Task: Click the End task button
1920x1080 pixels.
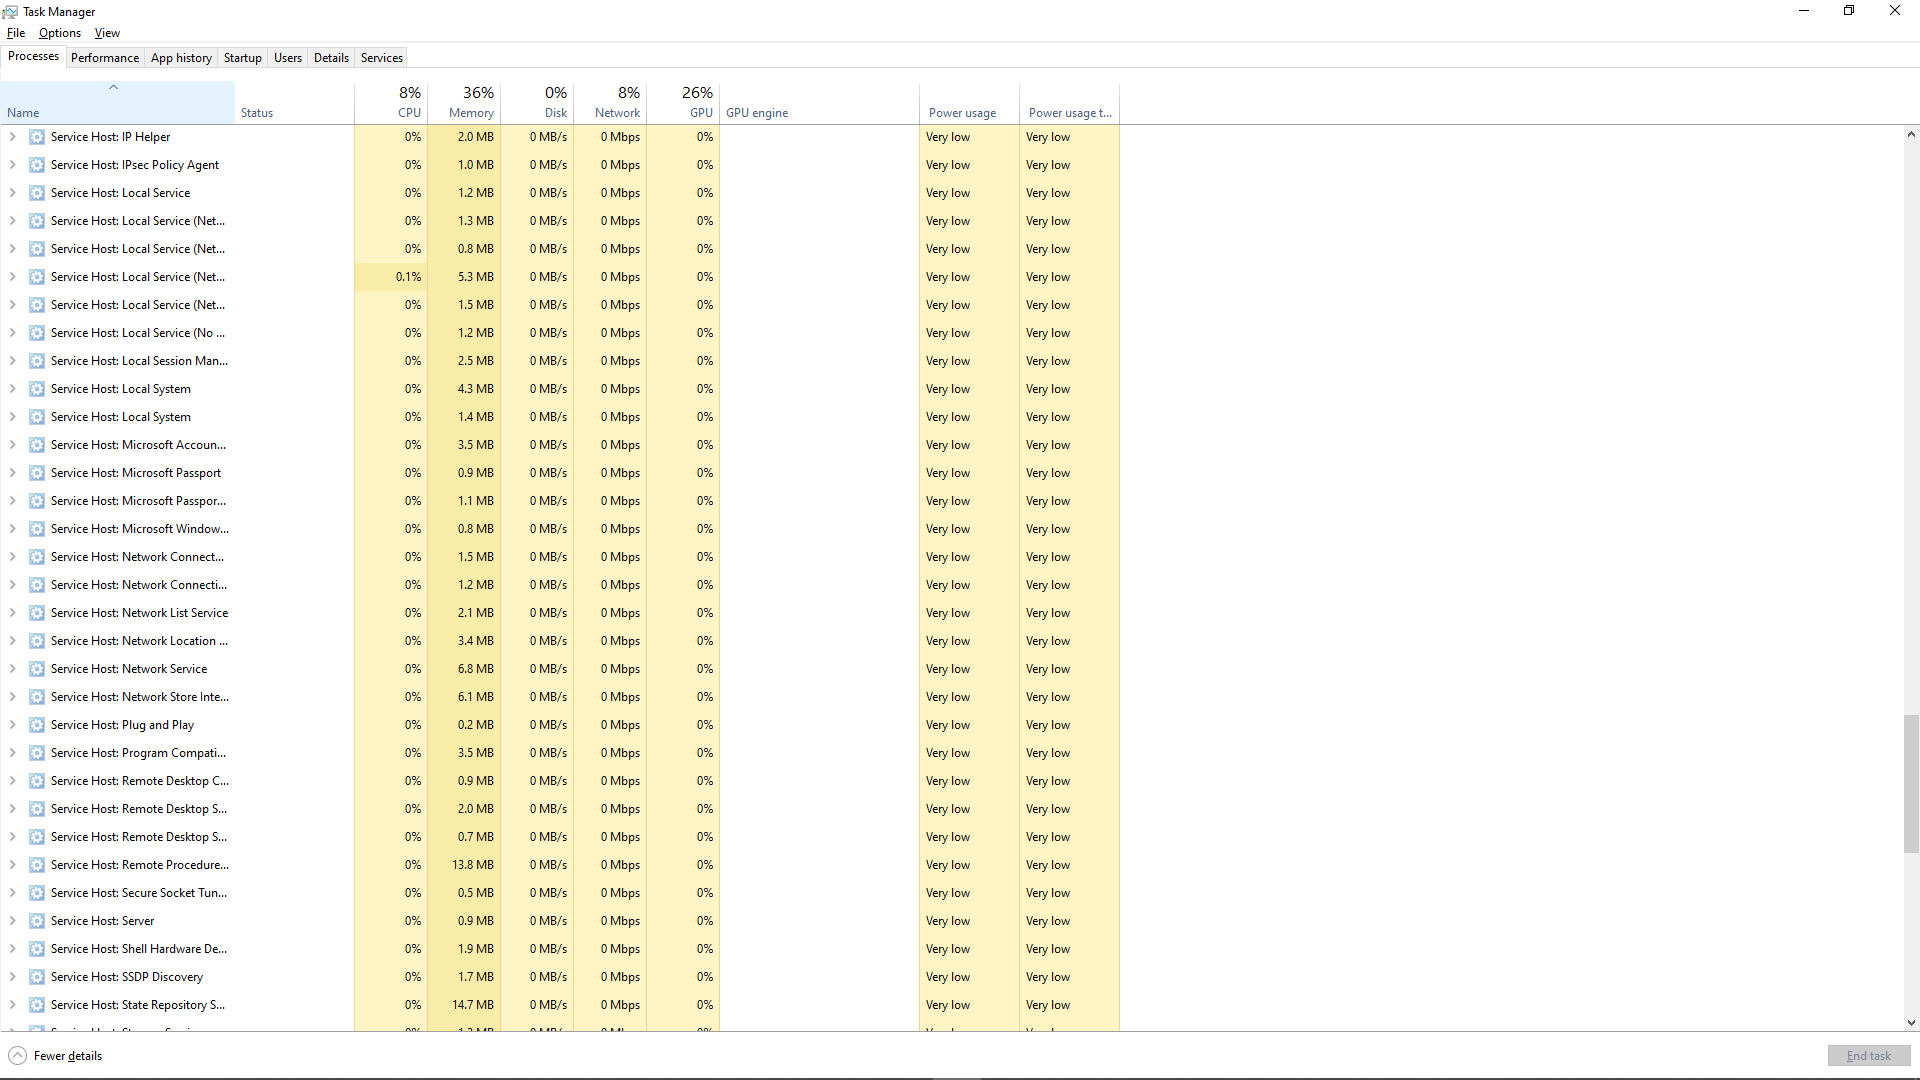Action: coord(1869,1056)
